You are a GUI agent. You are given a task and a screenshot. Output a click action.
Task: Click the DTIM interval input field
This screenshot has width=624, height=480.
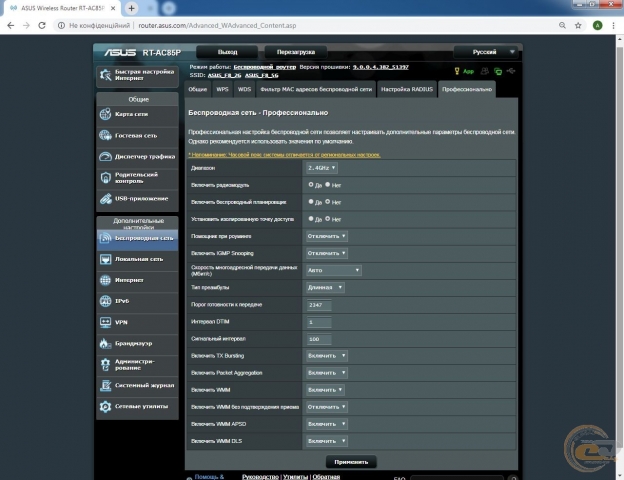[x=319, y=322]
